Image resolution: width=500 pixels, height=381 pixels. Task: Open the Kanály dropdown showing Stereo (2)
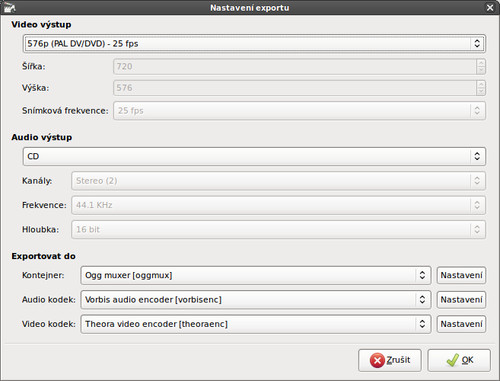click(x=278, y=181)
